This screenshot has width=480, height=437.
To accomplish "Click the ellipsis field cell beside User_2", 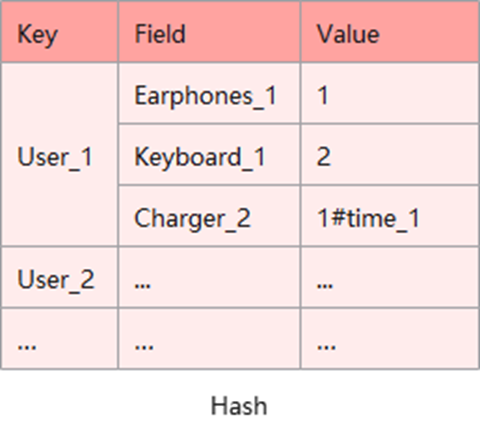I will 209,277.
